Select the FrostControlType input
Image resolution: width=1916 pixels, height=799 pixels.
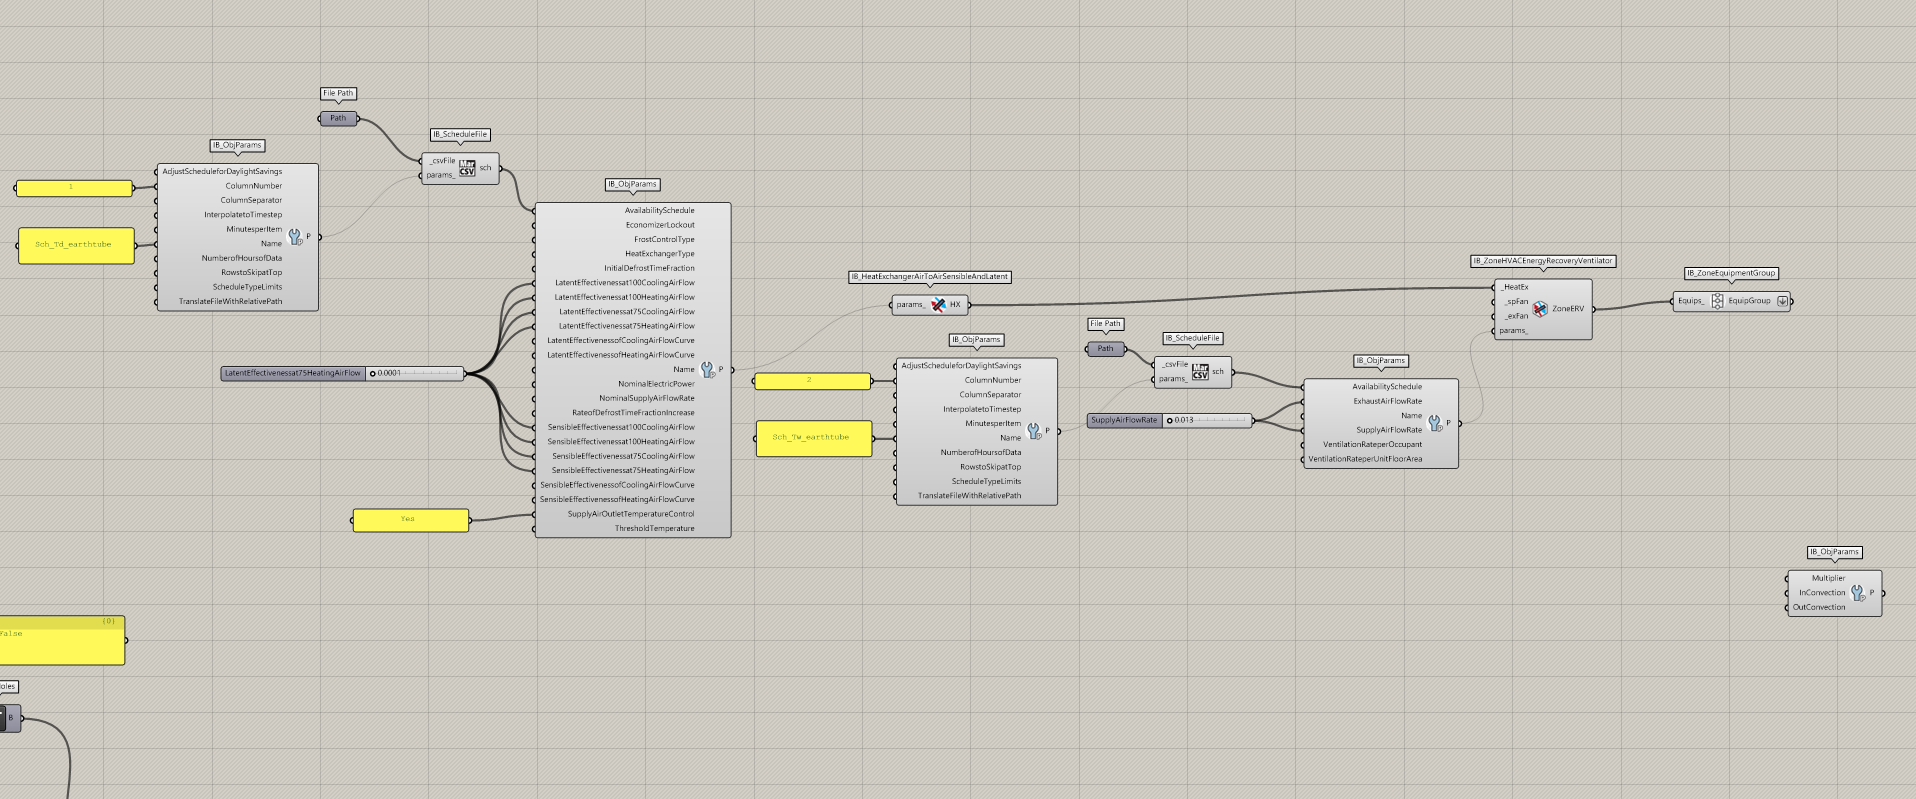click(x=664, y=240)
